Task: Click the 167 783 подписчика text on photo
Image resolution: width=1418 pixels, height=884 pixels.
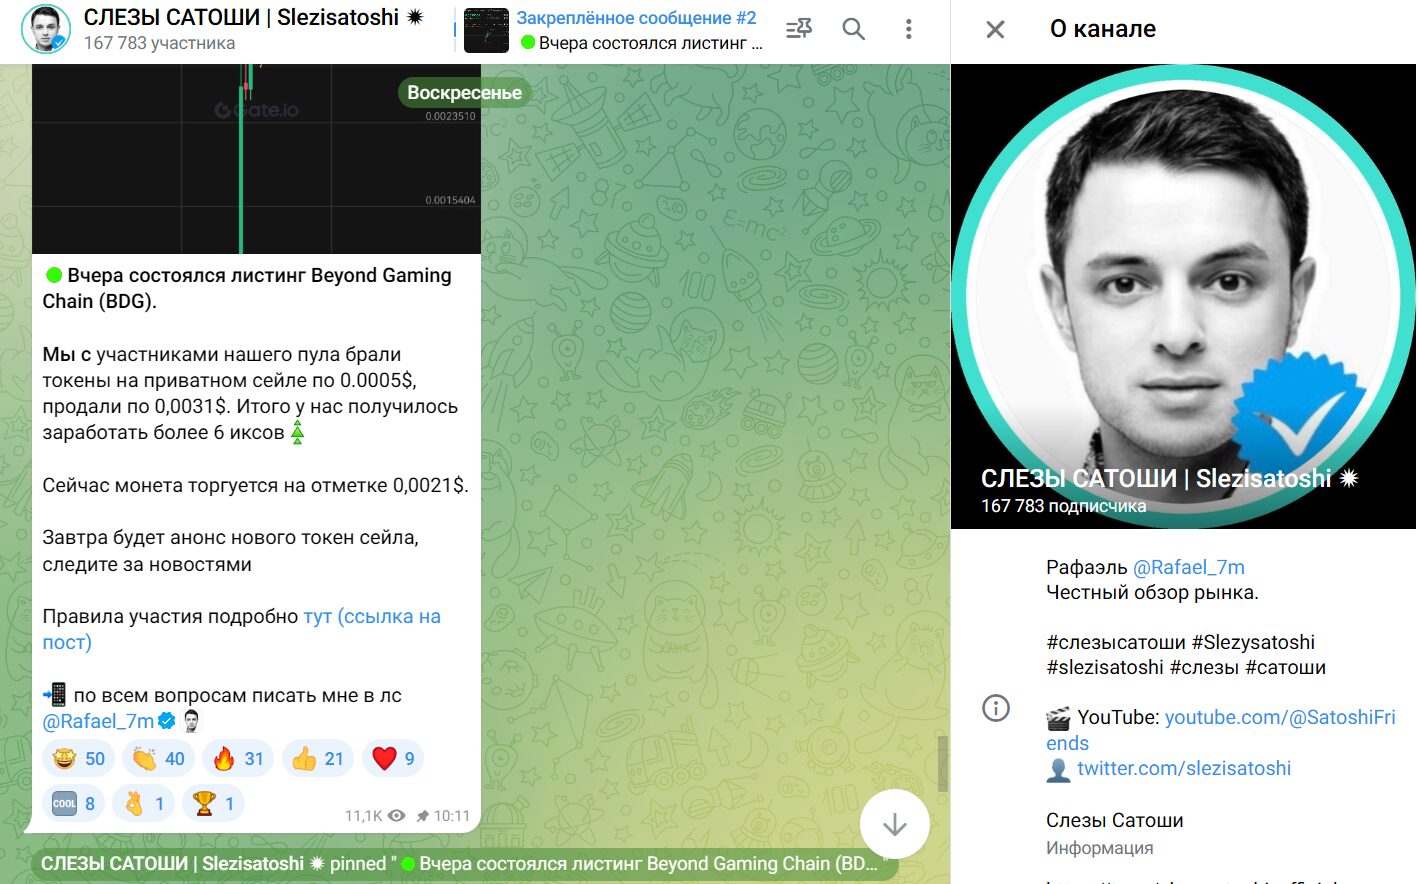Action: [x=1063, y=506]
